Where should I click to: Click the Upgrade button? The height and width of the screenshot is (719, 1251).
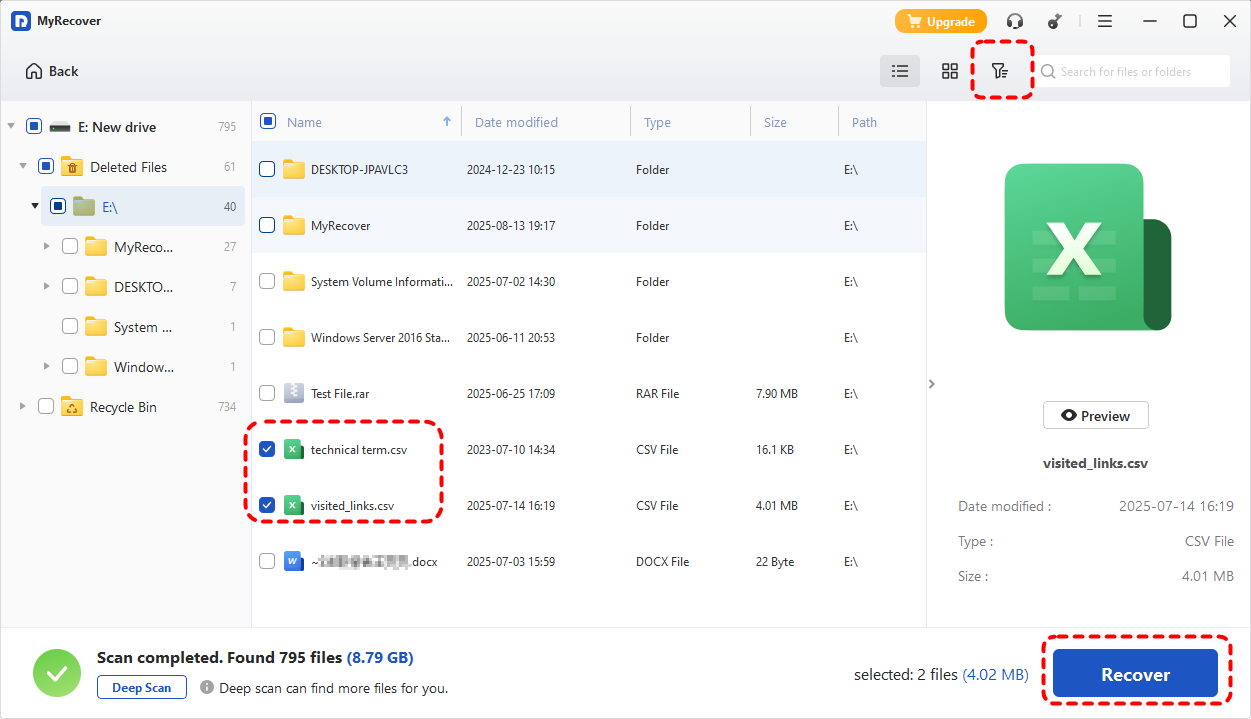coord(940,21)
